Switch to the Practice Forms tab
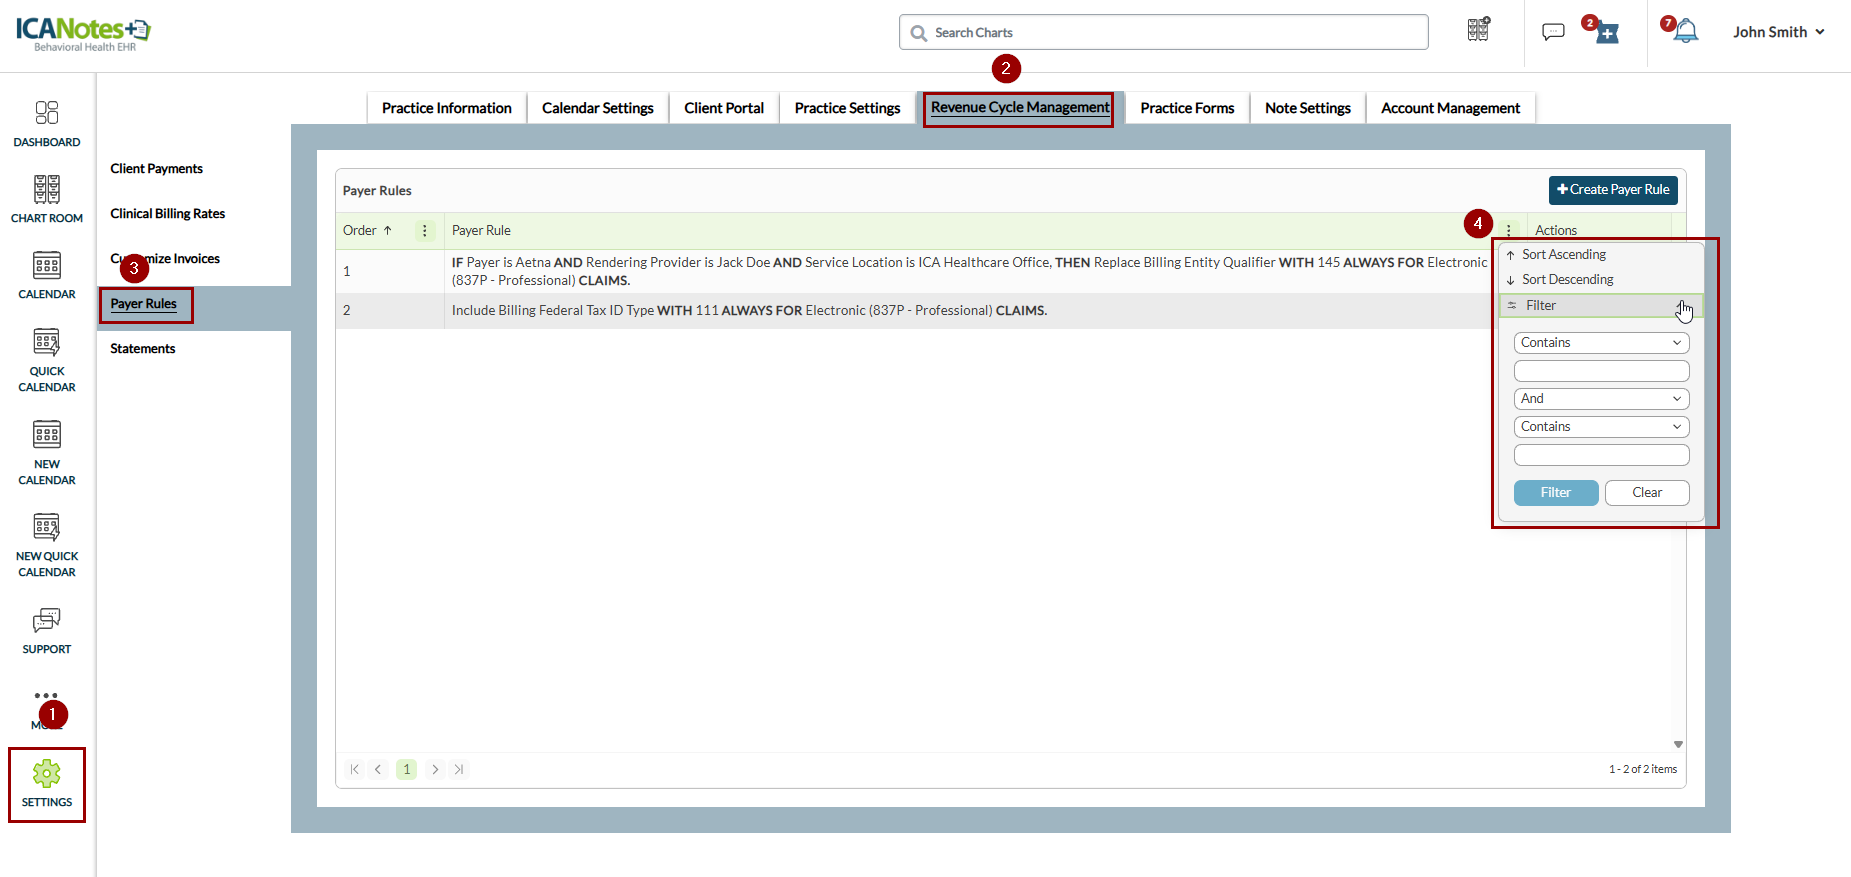Viewport: 1851px width, 877px height. tap(1187, 108)
